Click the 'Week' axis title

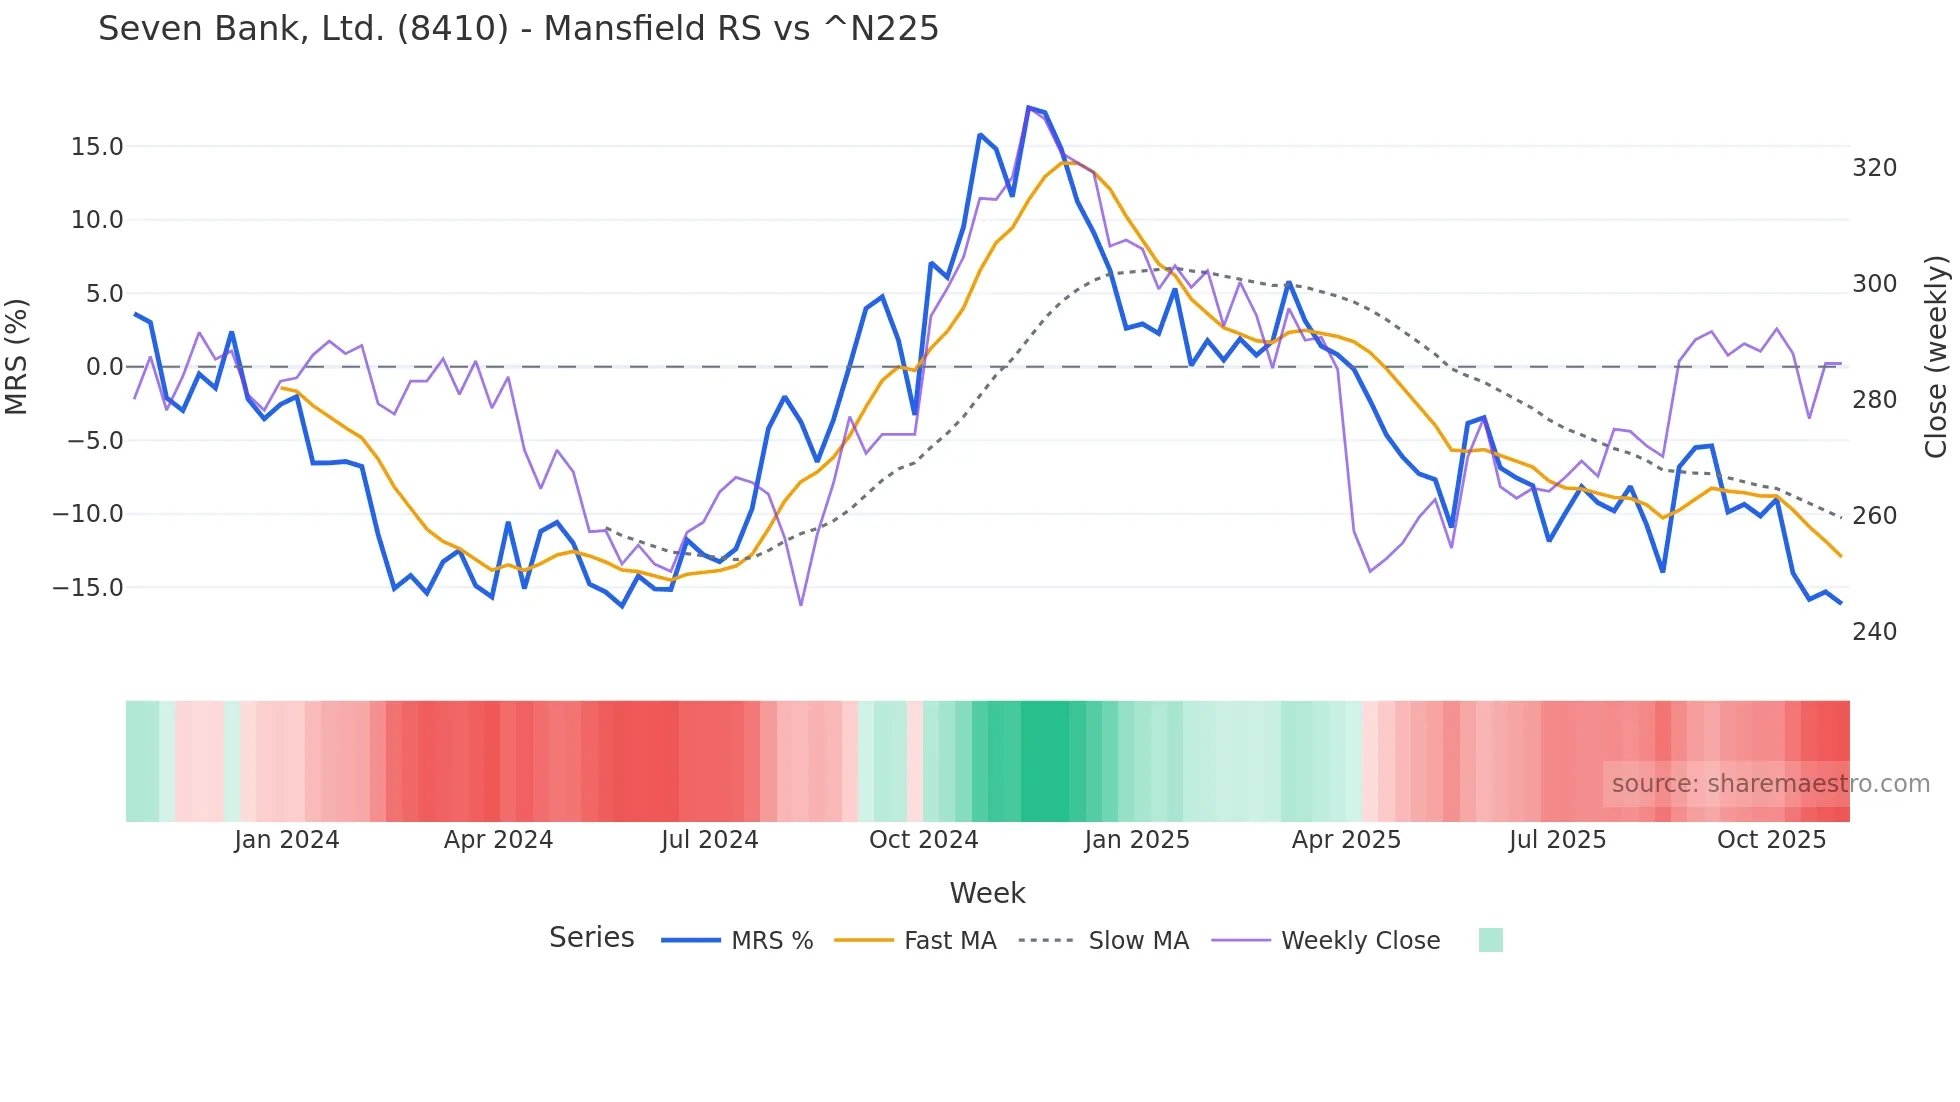pyautogui.click(x=987, y=893)
